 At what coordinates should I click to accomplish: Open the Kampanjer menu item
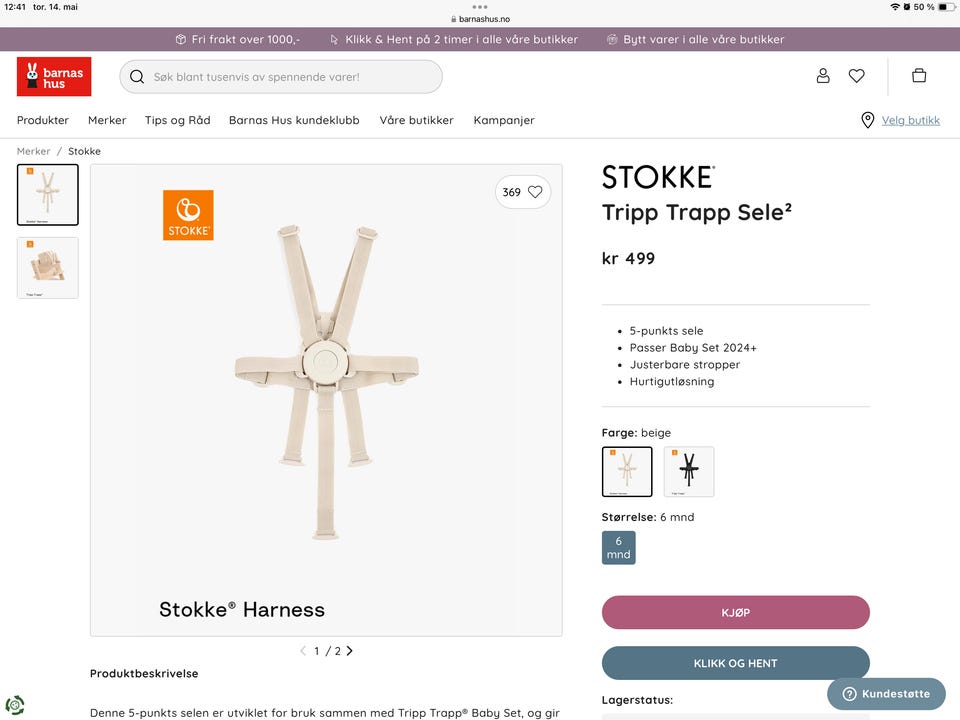[x=504, y=120]
